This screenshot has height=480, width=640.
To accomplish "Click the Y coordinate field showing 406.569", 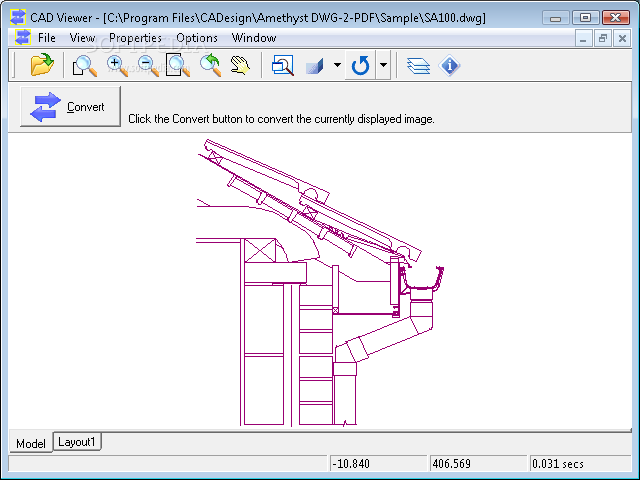I will [478, 464].
